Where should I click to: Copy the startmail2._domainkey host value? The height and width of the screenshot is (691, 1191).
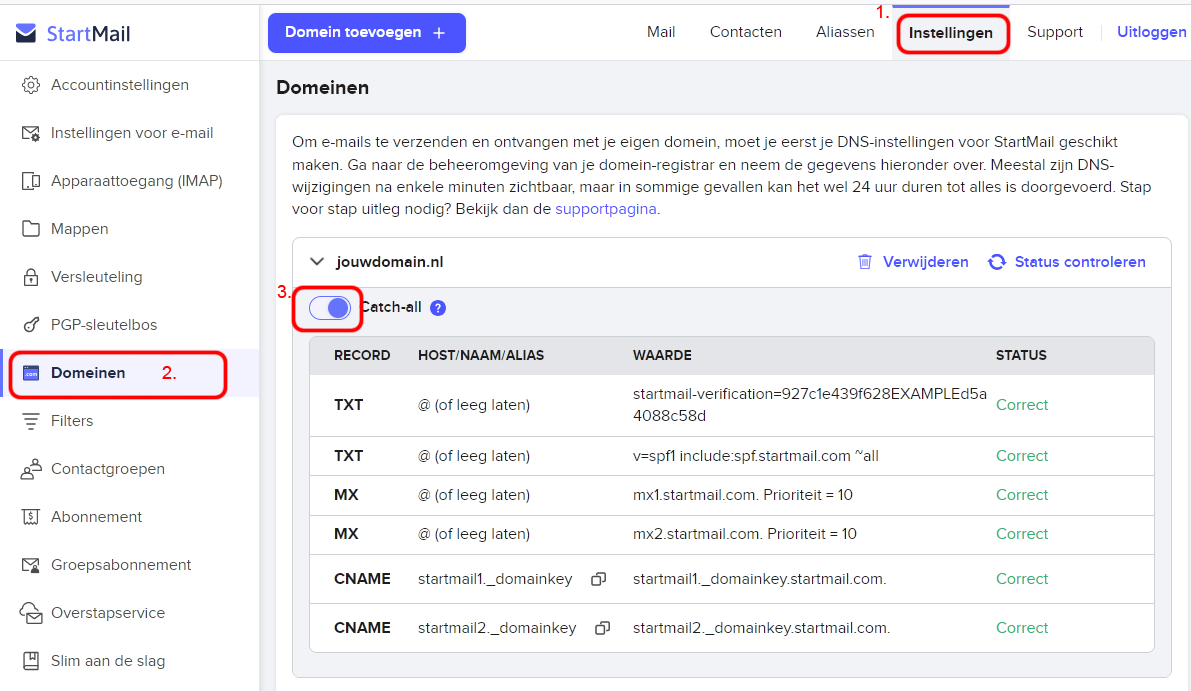[602, 629]
